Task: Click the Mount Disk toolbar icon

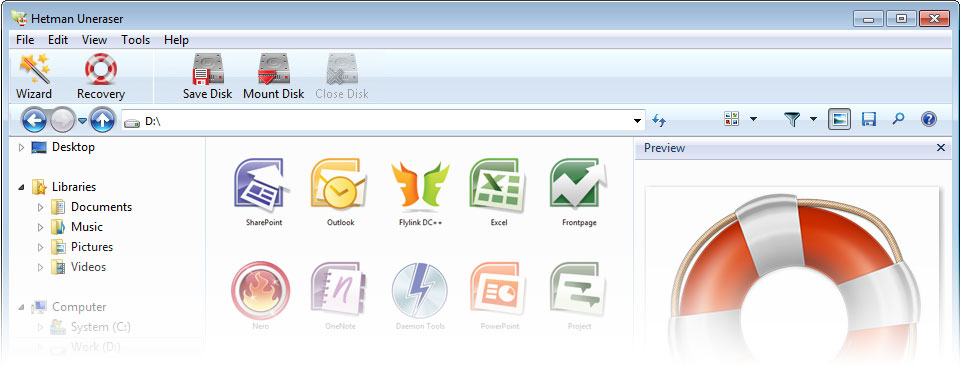Action: (274, 77)
